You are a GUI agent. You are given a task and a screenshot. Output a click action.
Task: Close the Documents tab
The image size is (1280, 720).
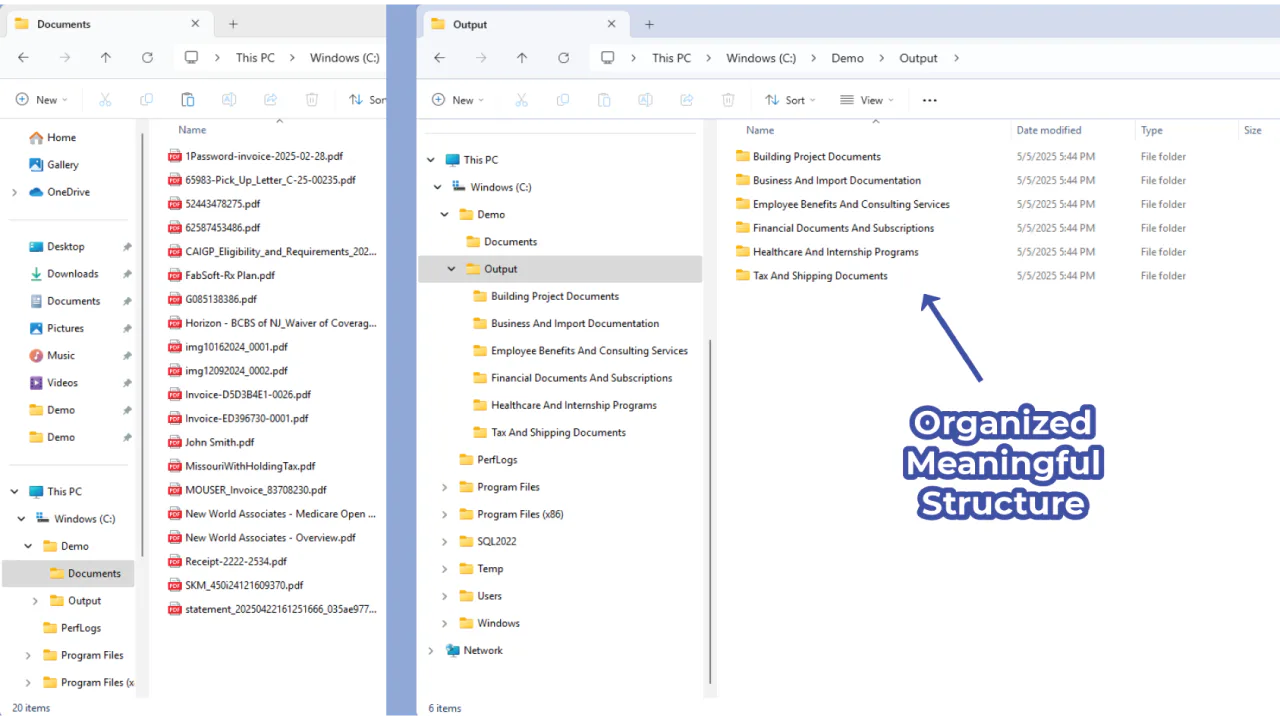coord(195,24)
